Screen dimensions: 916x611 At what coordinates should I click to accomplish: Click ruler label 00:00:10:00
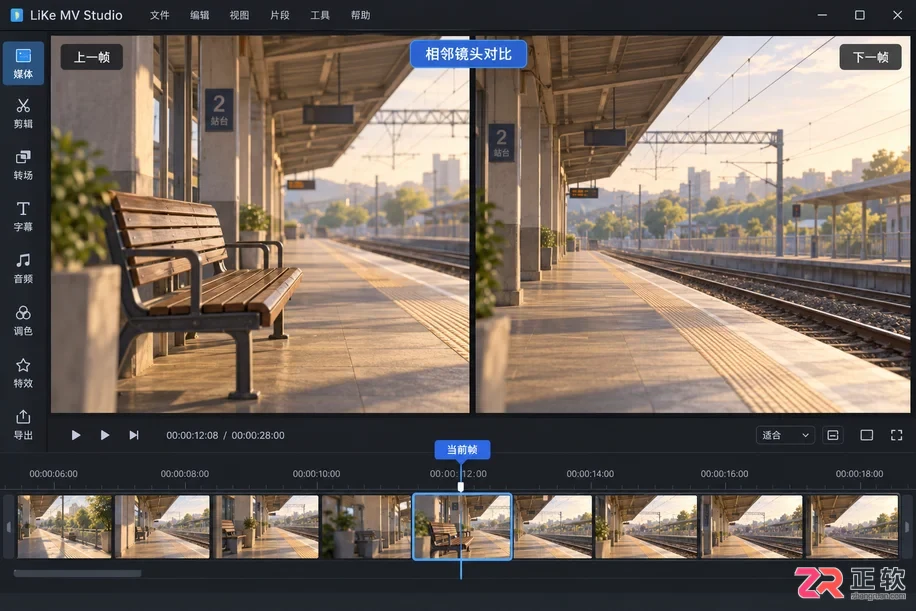point(316,474)
